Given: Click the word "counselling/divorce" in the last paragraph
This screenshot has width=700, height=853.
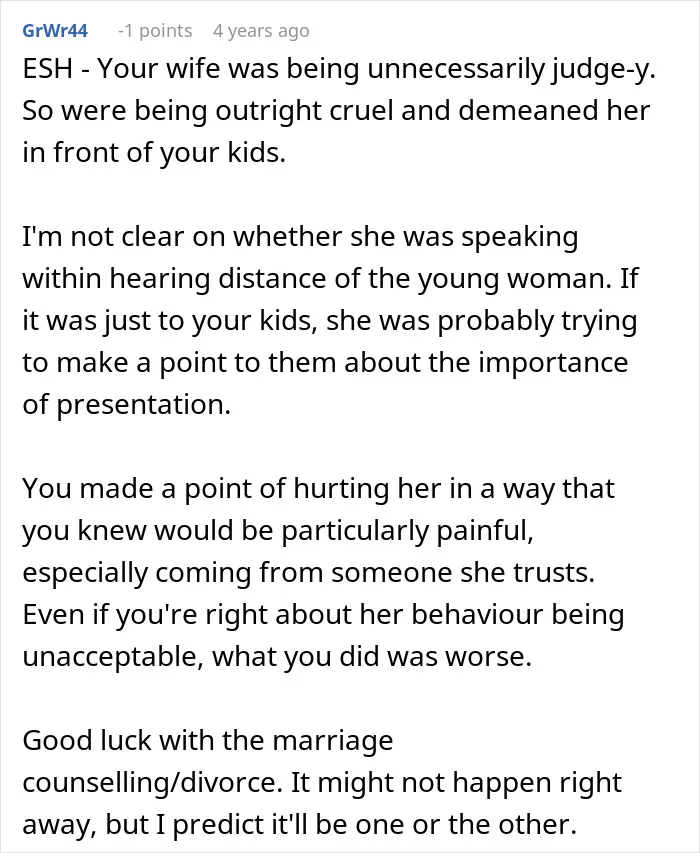Looking at the screenshot, I should (x=152, y=783).
